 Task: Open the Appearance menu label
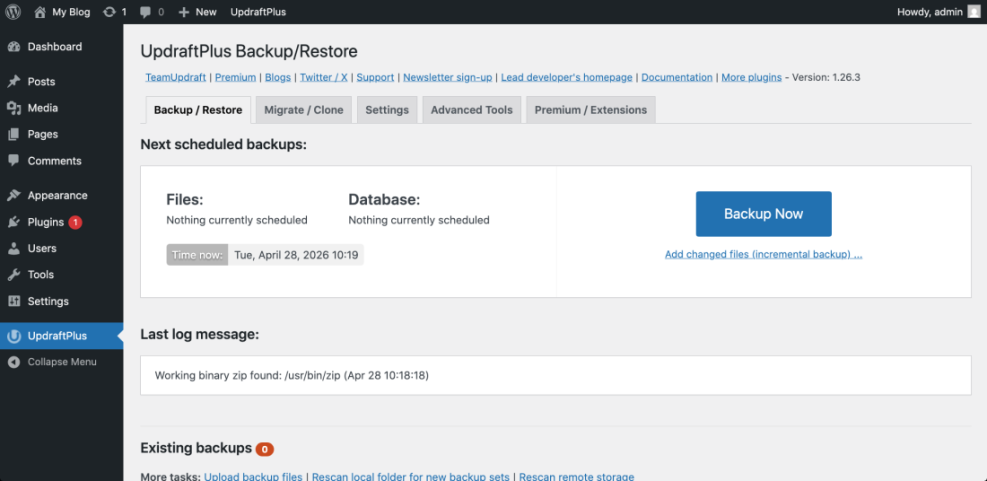click(x=57, y=196)
